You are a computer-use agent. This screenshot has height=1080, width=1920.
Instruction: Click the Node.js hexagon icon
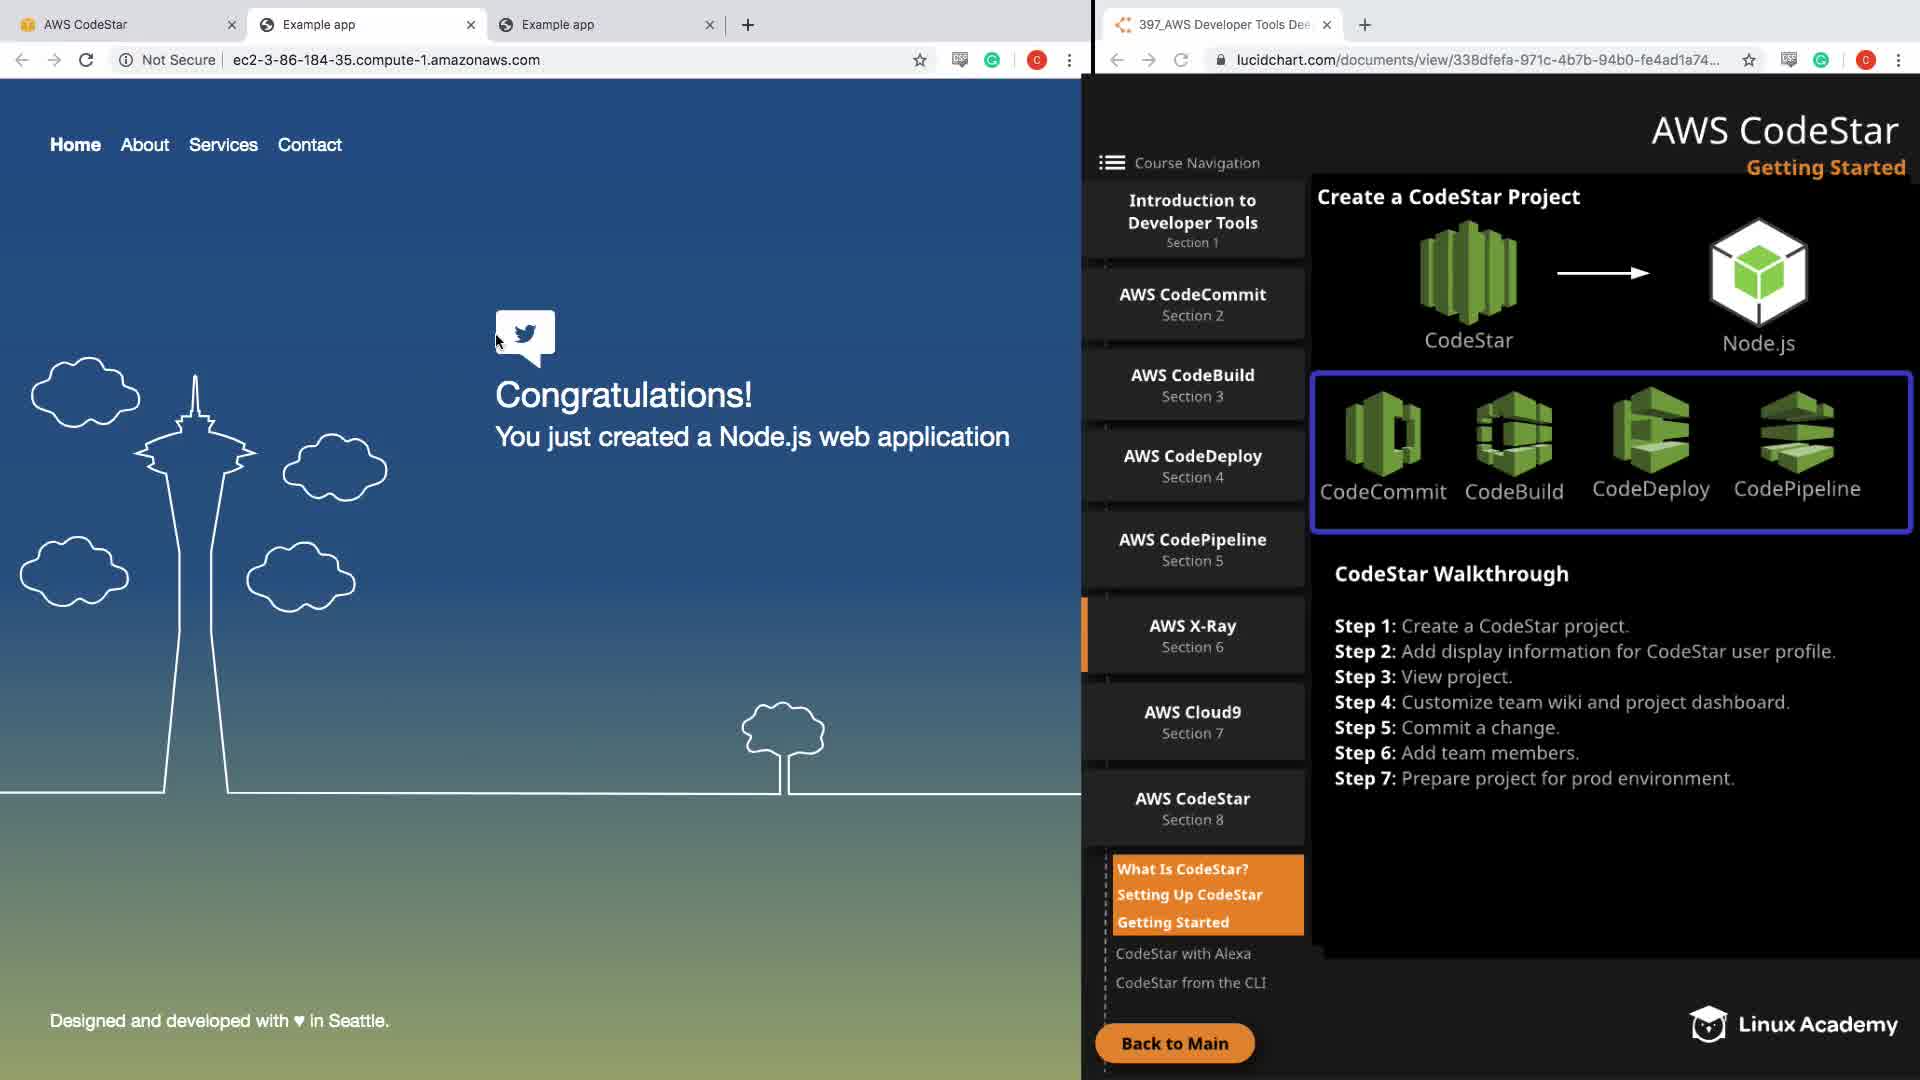(1758, 273)
